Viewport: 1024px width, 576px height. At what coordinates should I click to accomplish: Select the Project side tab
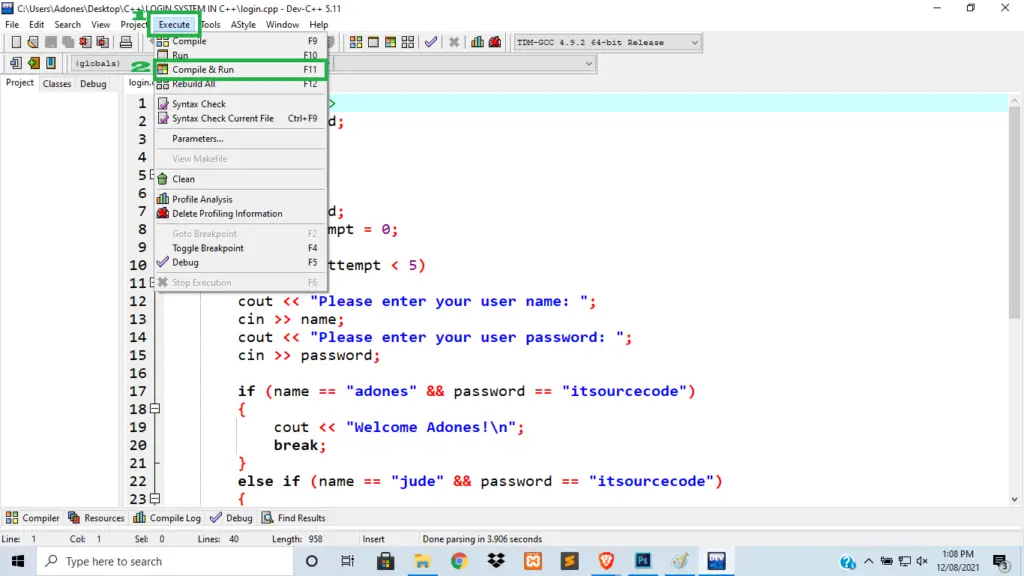pos(20,83)
